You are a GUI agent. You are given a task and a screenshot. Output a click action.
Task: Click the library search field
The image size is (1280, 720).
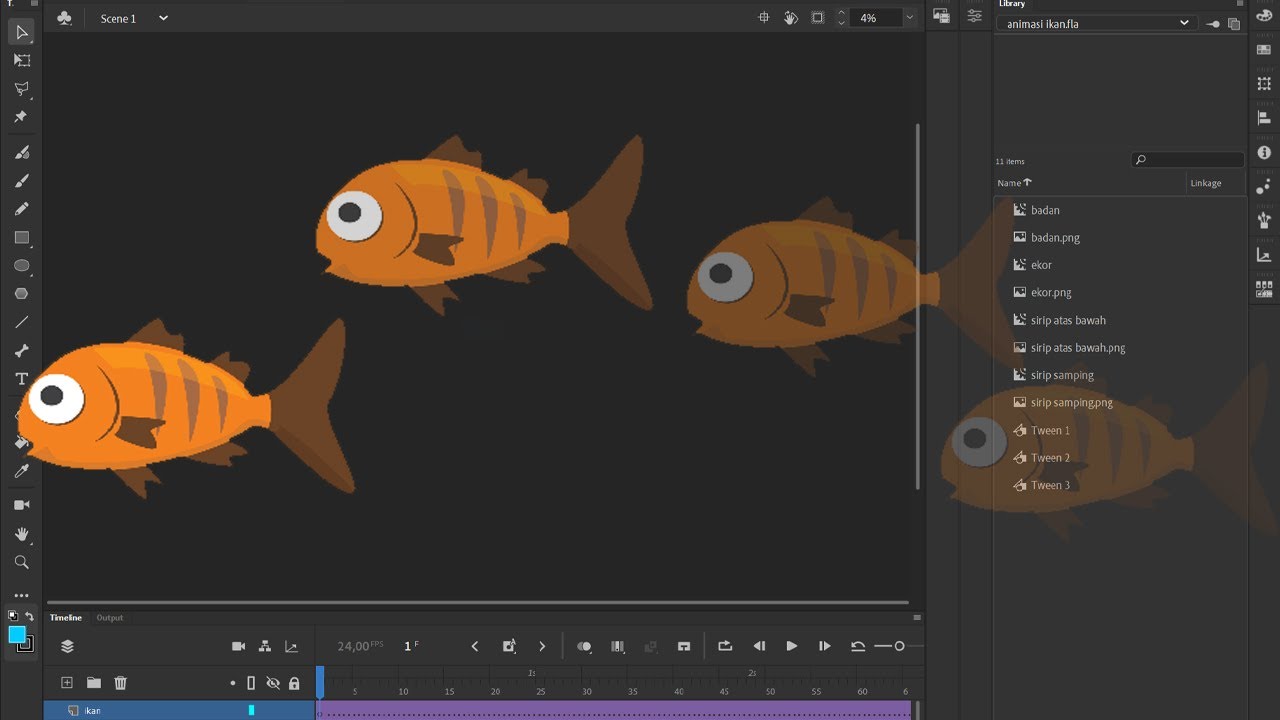(x=1188, y=160)
